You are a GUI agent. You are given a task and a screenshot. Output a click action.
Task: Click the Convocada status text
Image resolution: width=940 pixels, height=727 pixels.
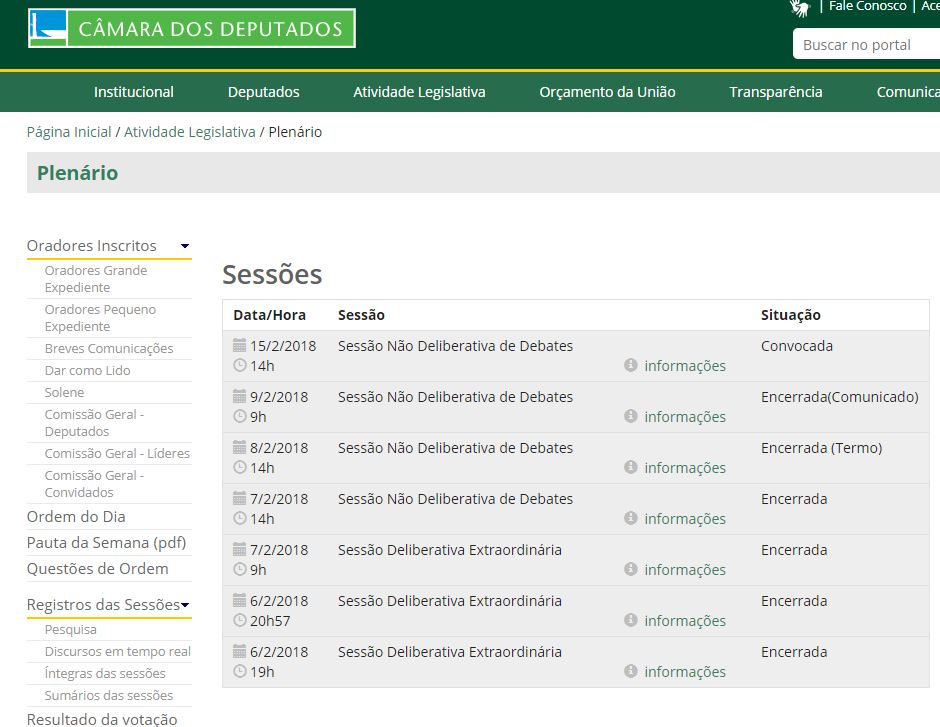[x=797, y=346]
